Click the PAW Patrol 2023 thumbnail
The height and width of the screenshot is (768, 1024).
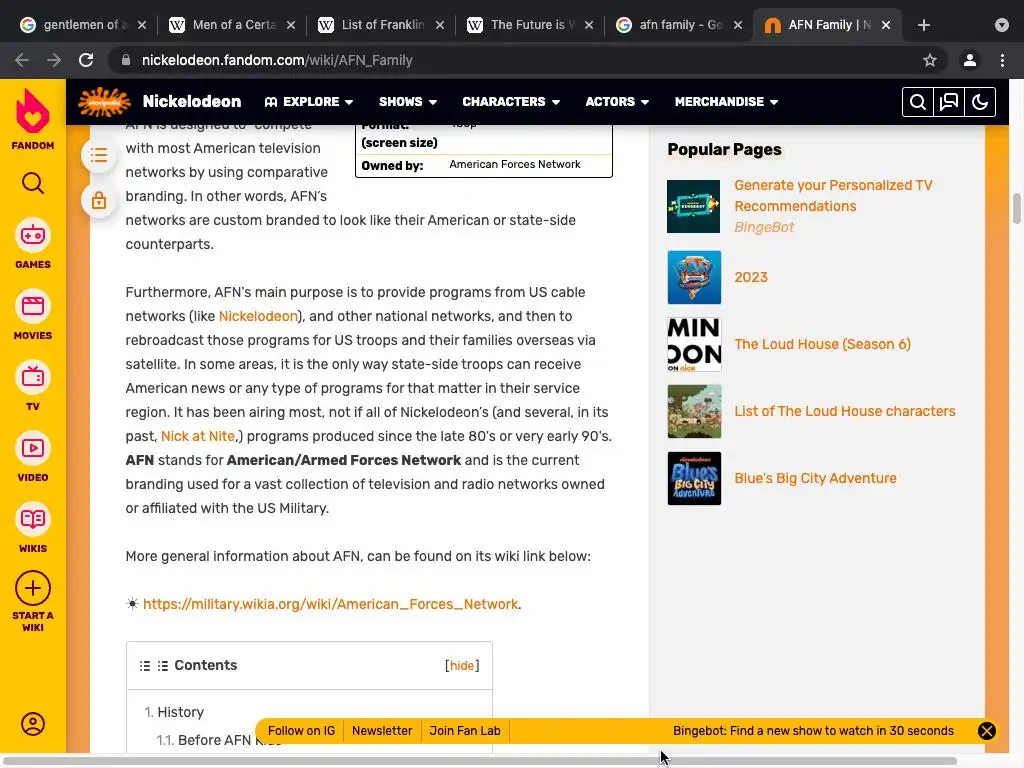click(694, 278)
